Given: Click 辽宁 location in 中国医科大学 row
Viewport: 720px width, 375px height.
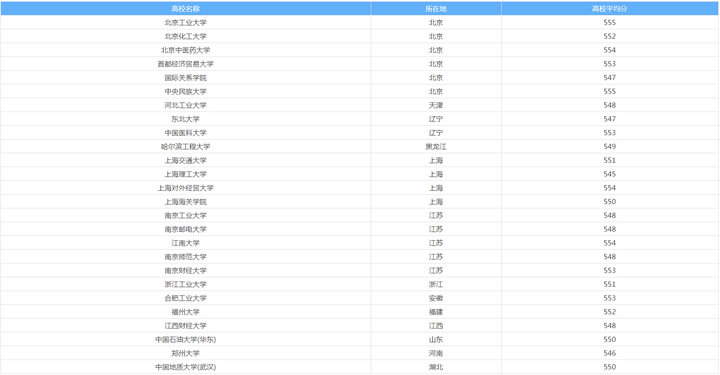Looking at the screenshot, I should 436,133.
